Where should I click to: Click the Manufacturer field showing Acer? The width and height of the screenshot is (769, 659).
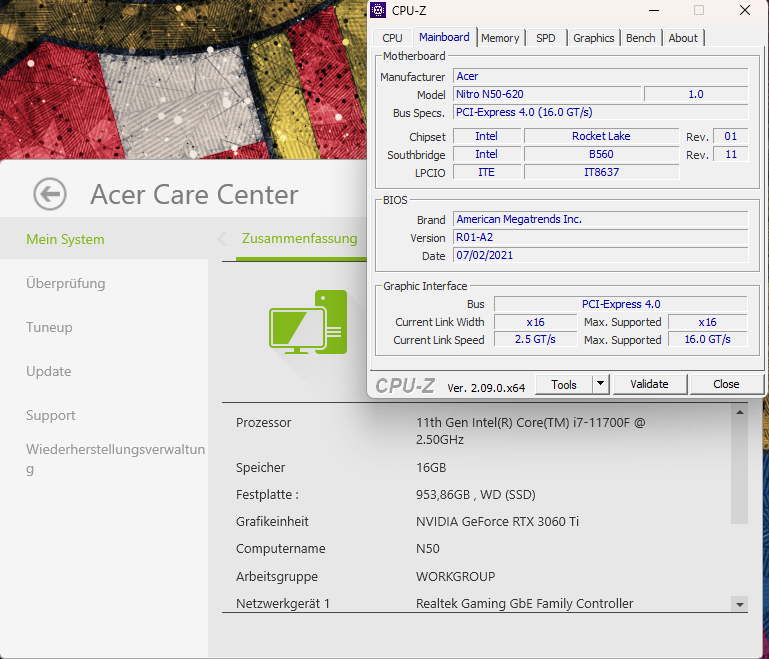(601, 76)
